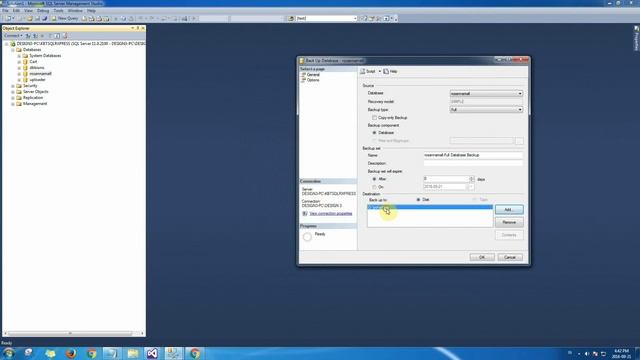Open the Edit menu
The width and height of the screenshot is (640, 360).
point(16,11)
